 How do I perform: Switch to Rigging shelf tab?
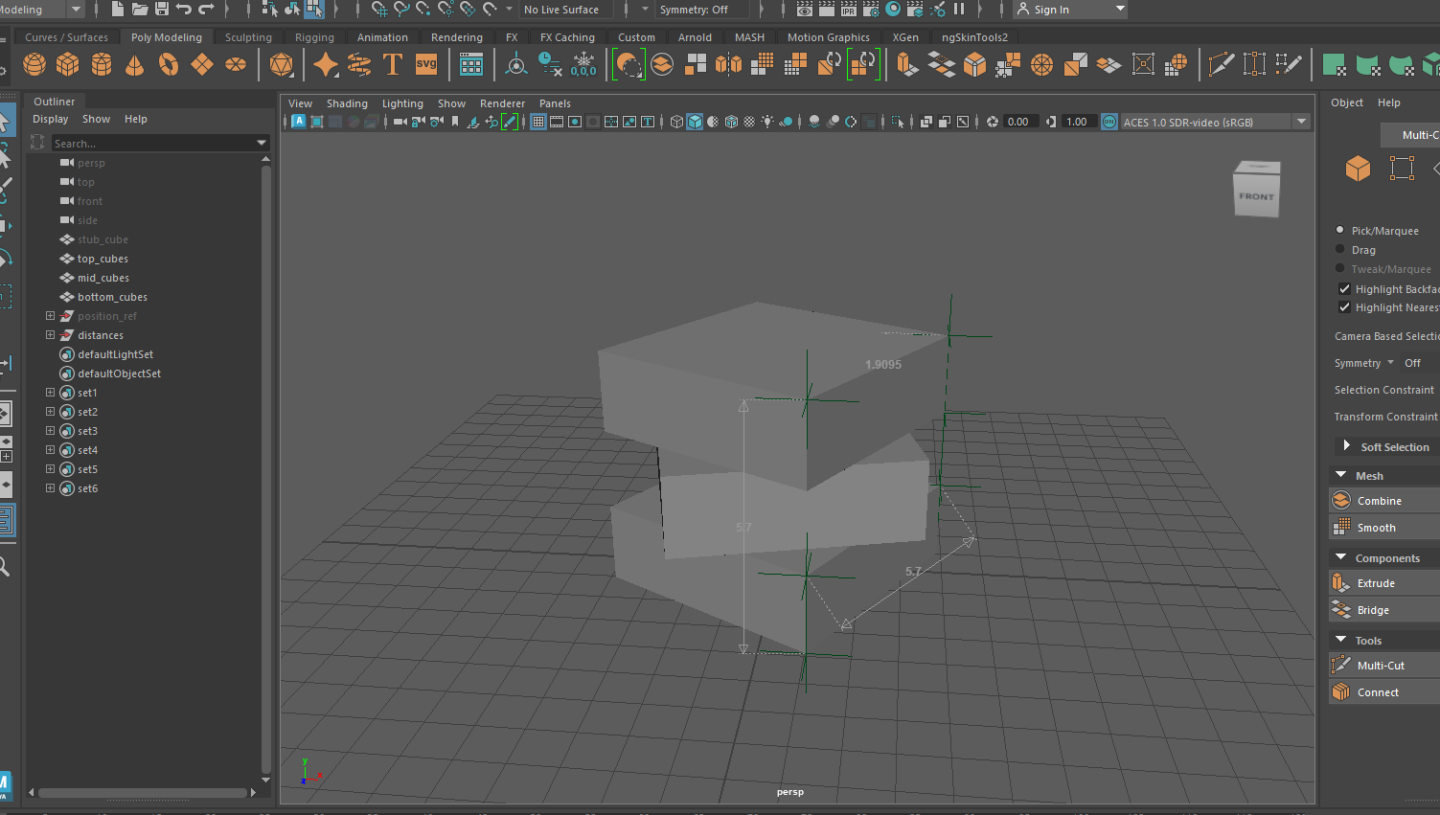tap(314, 37)
